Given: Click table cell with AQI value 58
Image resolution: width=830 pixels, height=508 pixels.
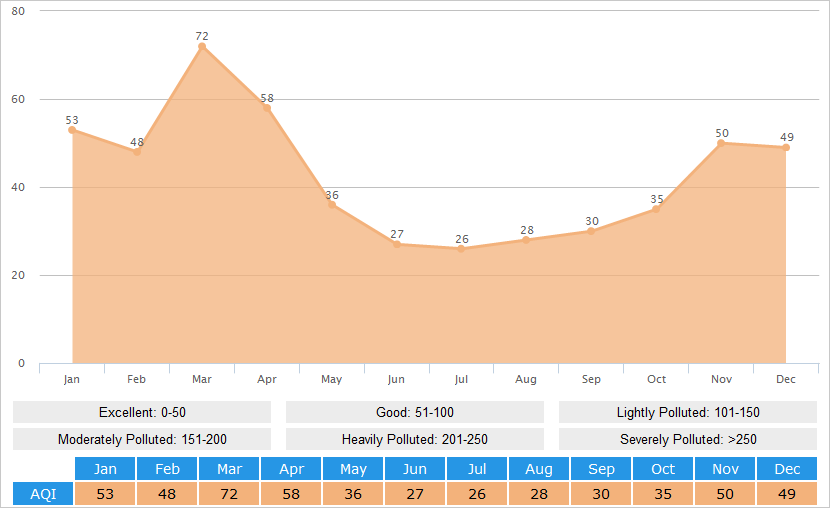Looking at the screenshot, I should click(291, 494).
